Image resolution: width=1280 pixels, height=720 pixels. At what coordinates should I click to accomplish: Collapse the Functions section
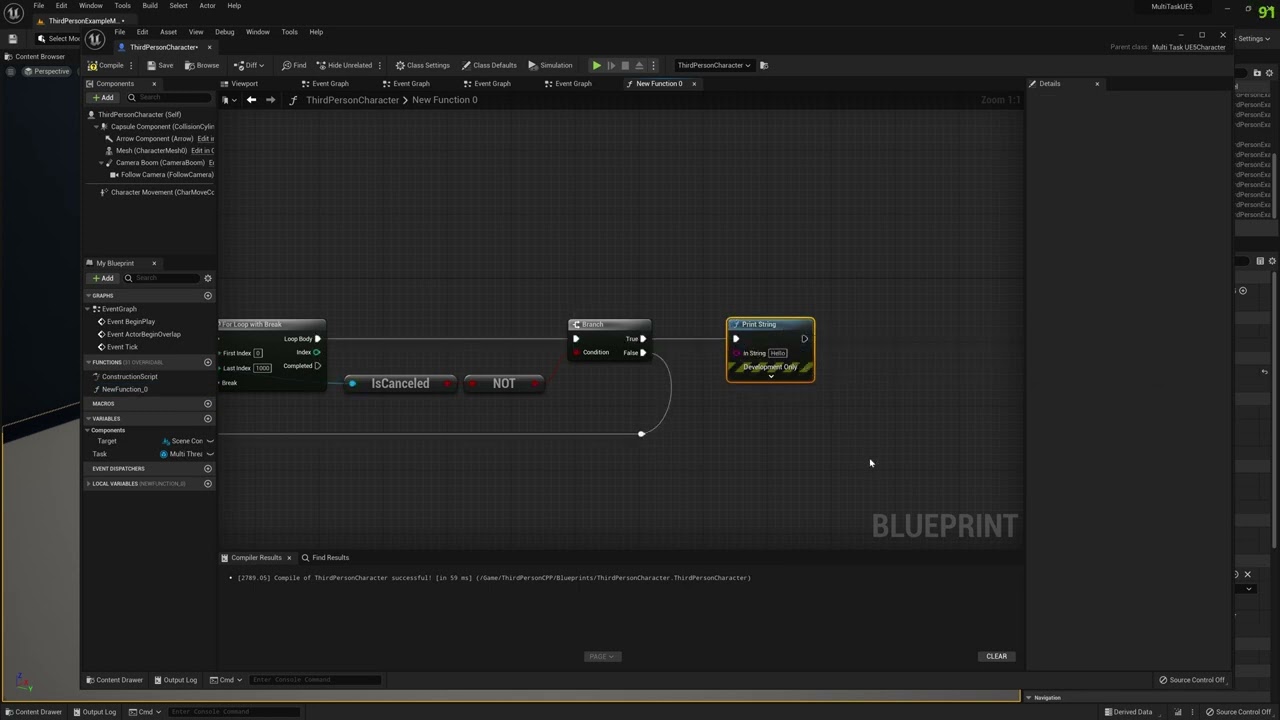88,362
